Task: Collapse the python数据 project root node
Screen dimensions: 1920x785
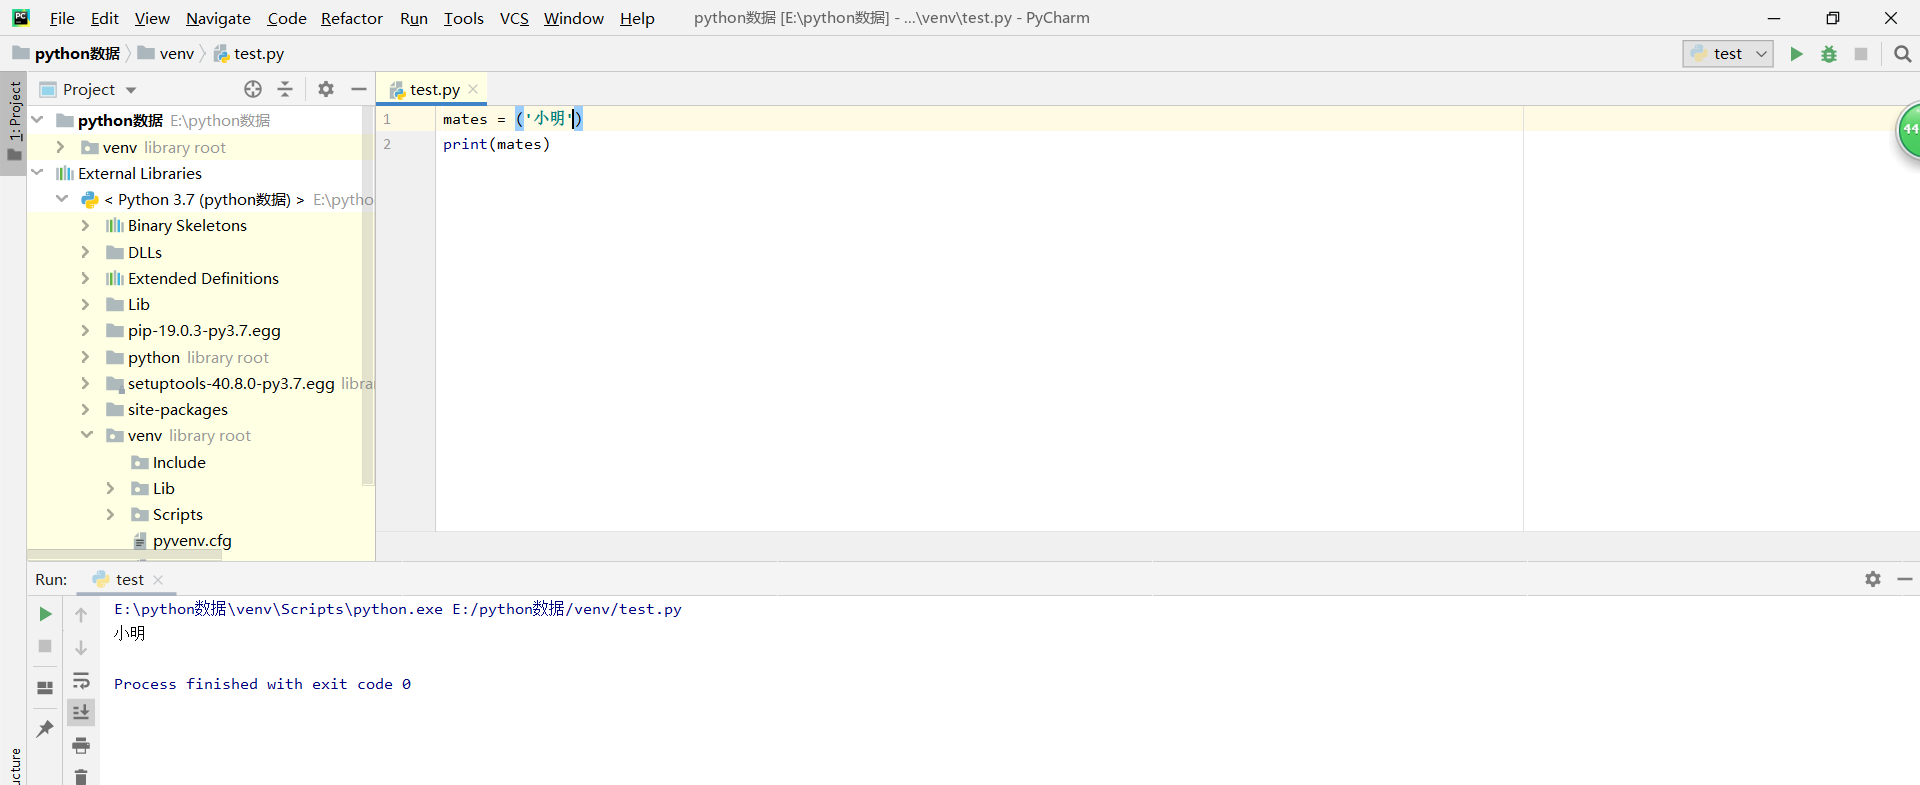Action: pyautogui.click(x=38, y=120)
